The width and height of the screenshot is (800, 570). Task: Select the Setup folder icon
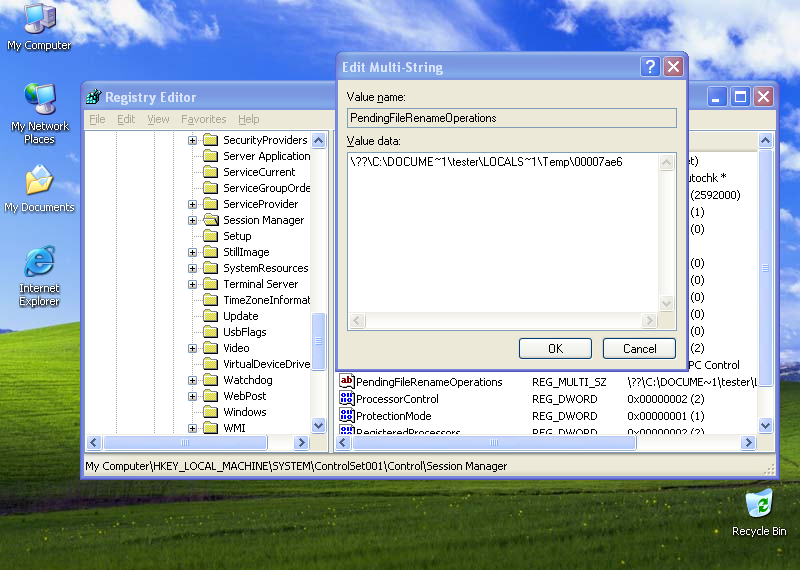[x=211, y=236]
